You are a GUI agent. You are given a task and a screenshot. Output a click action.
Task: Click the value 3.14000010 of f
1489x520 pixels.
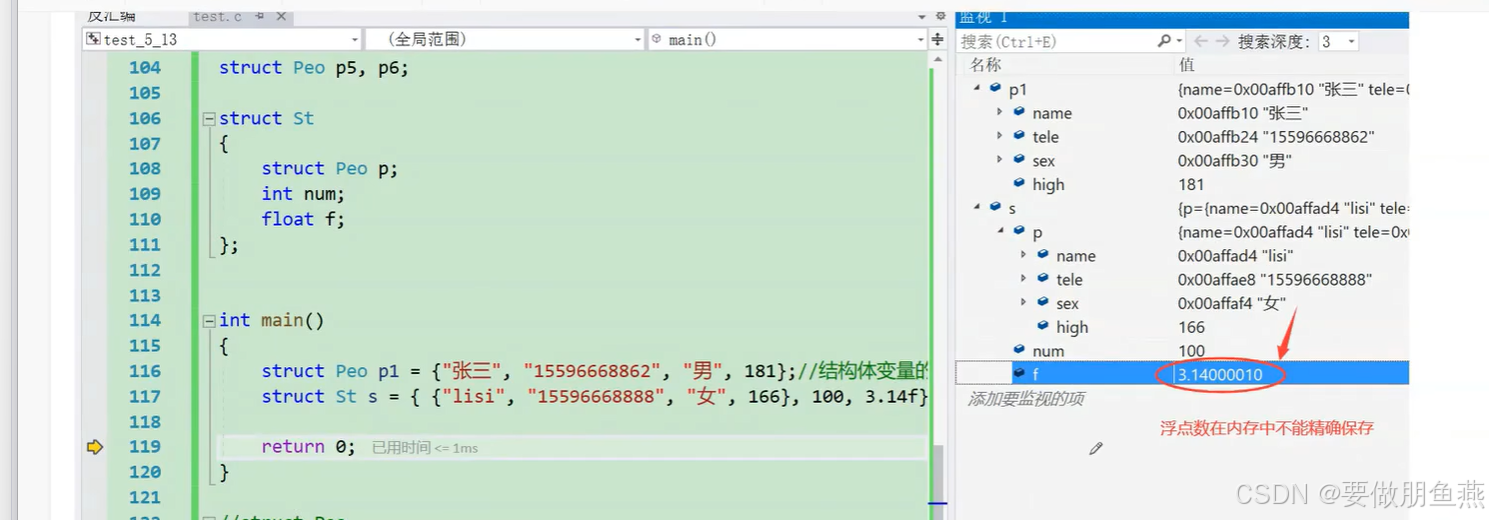point(1220,375)
